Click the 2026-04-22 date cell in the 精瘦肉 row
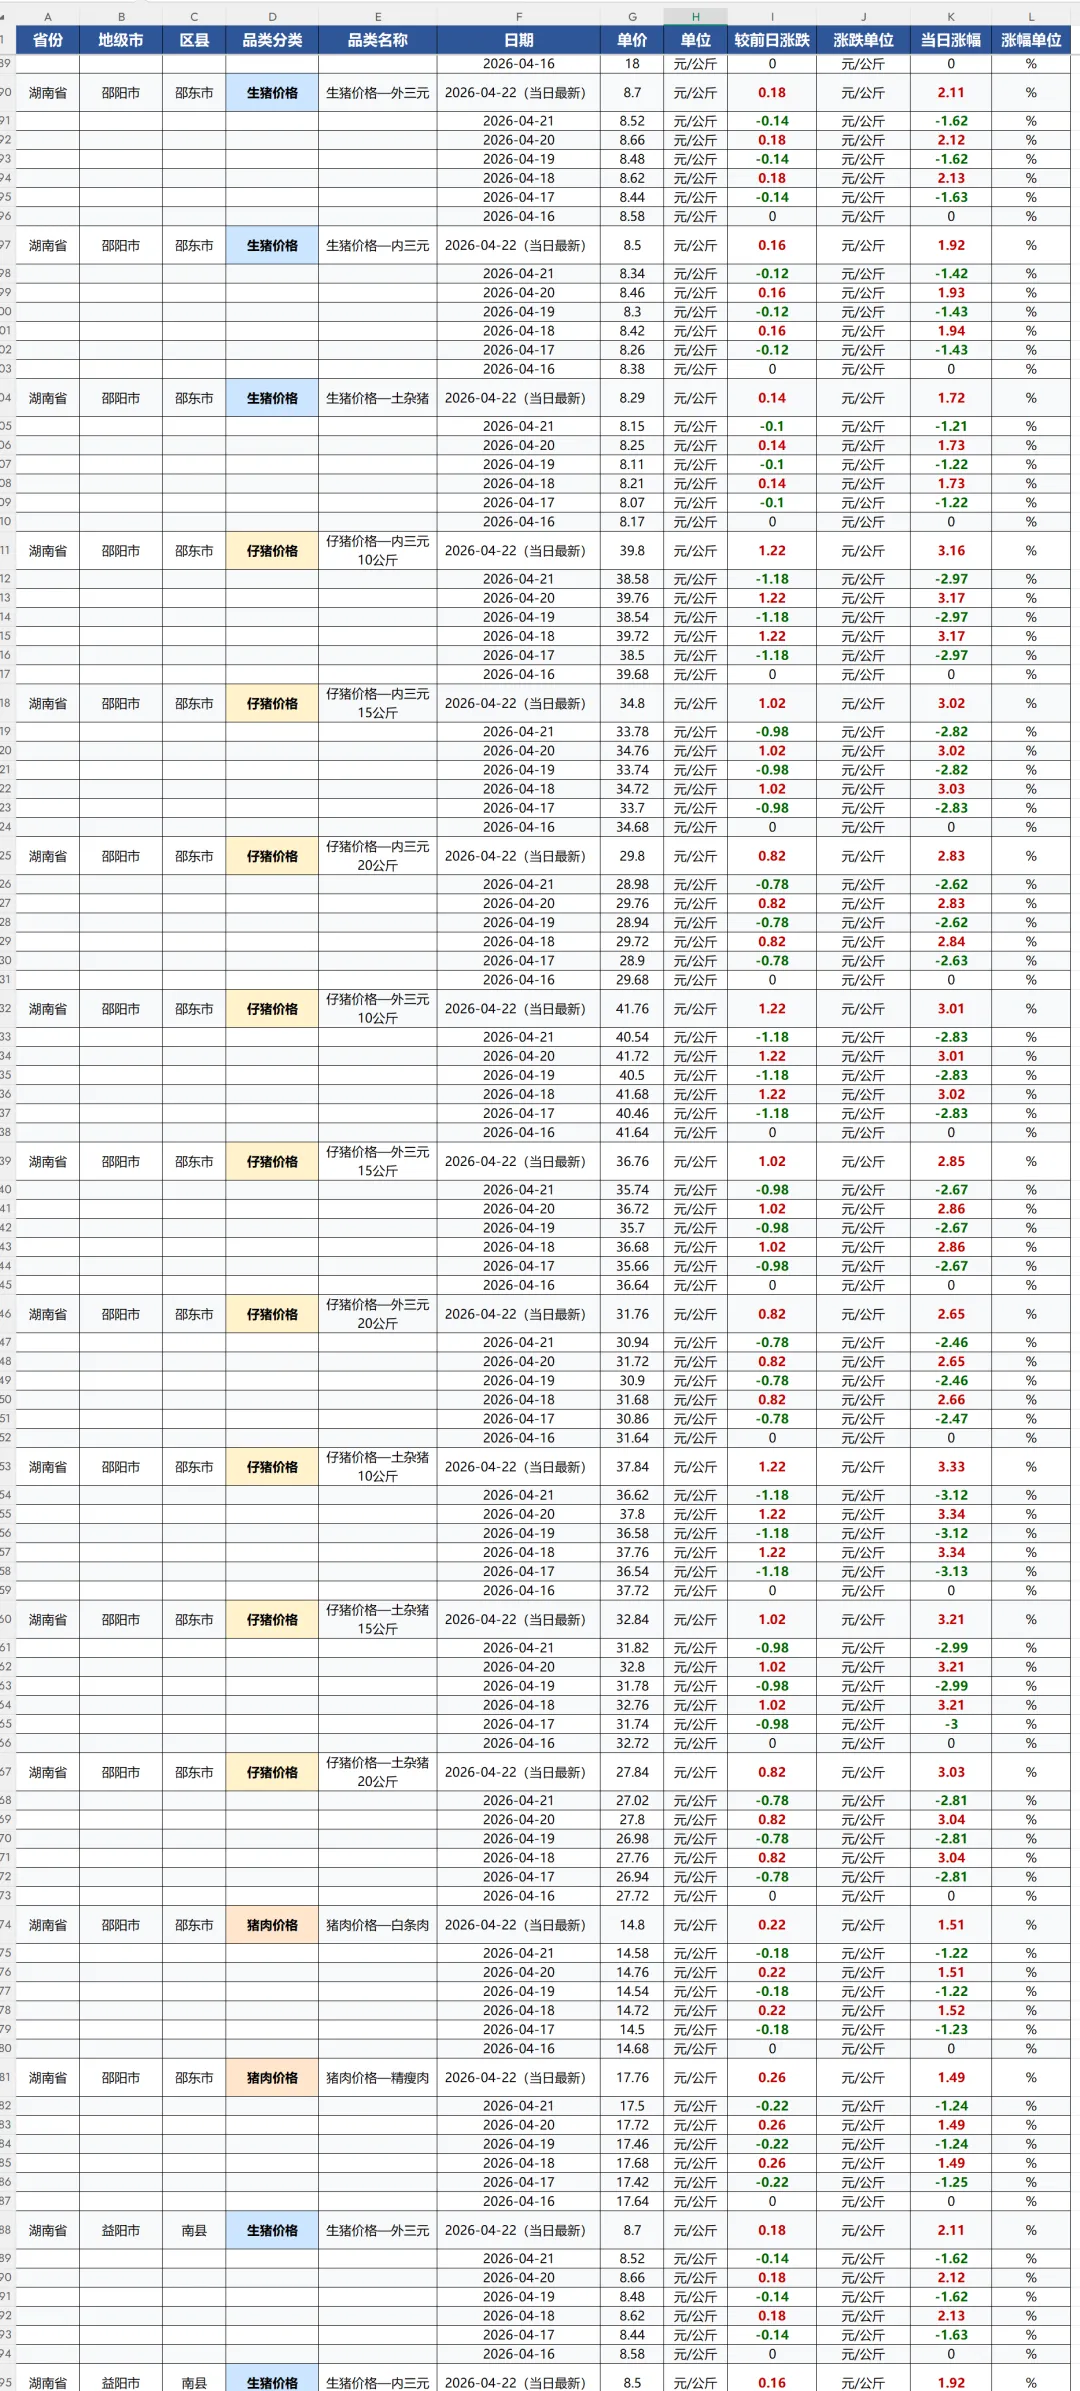 [x=518, y=2077]
